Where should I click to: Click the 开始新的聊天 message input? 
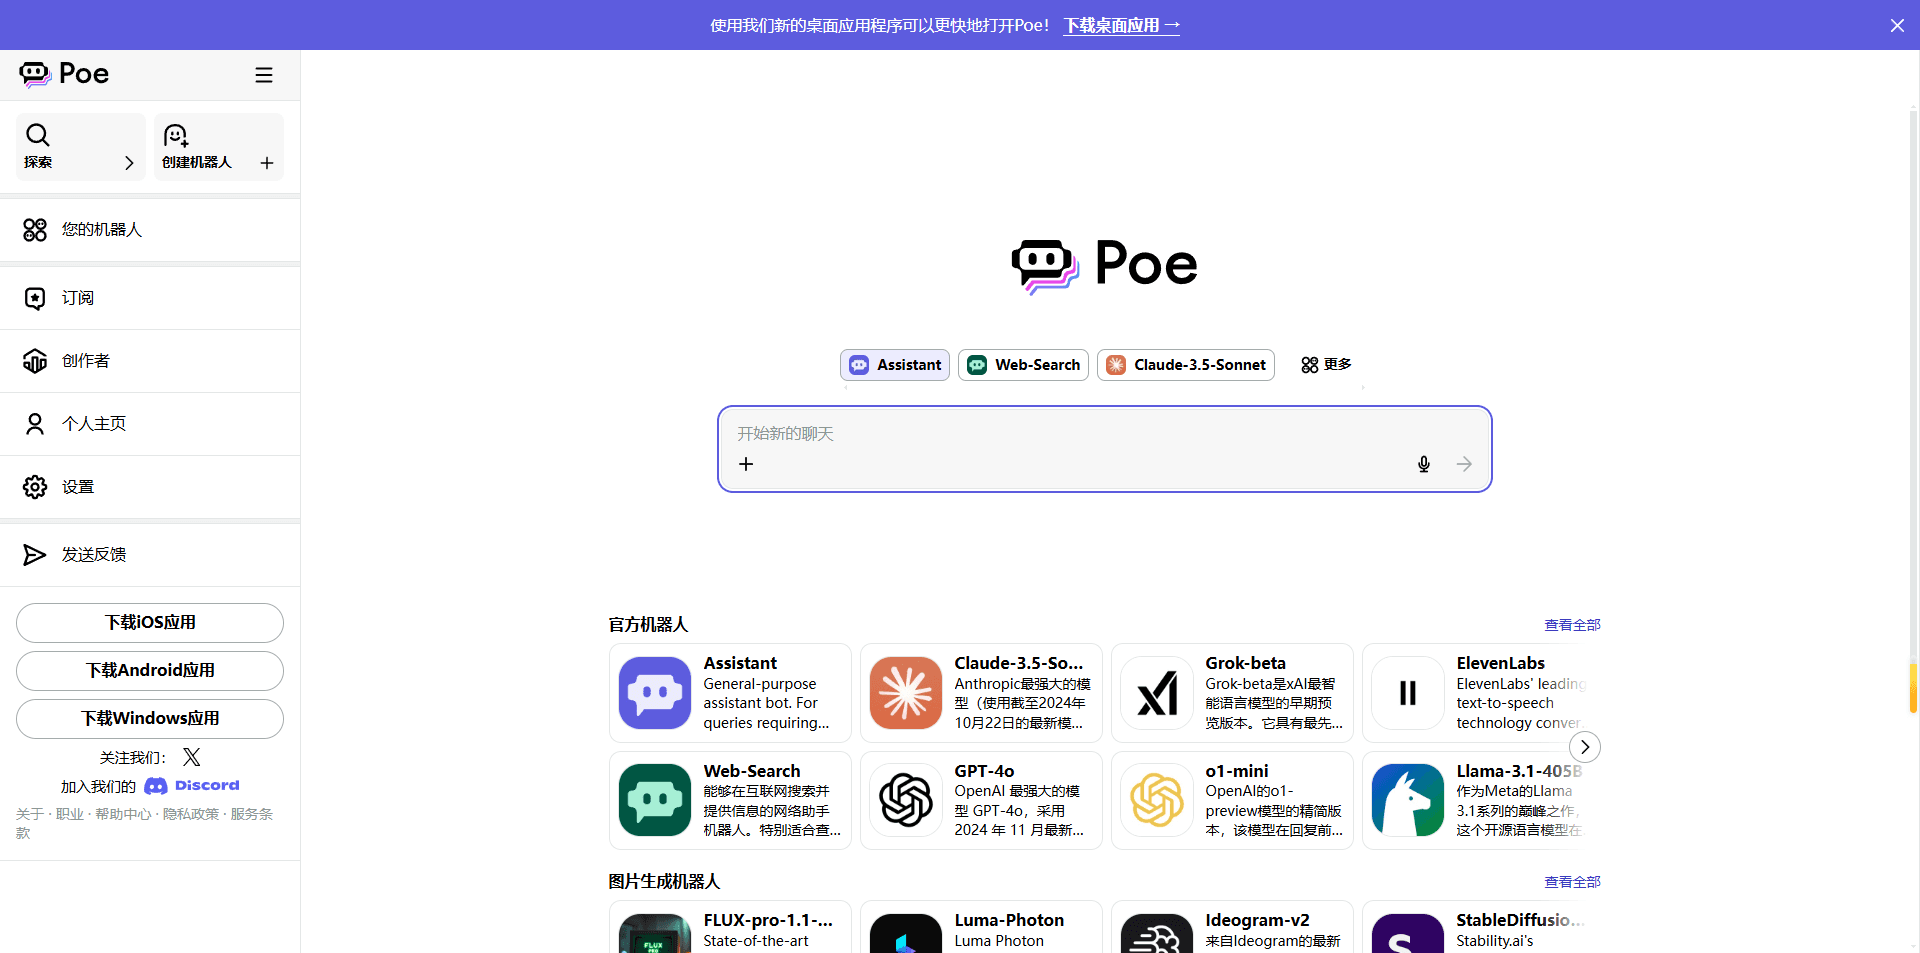tap(1105, 434)
